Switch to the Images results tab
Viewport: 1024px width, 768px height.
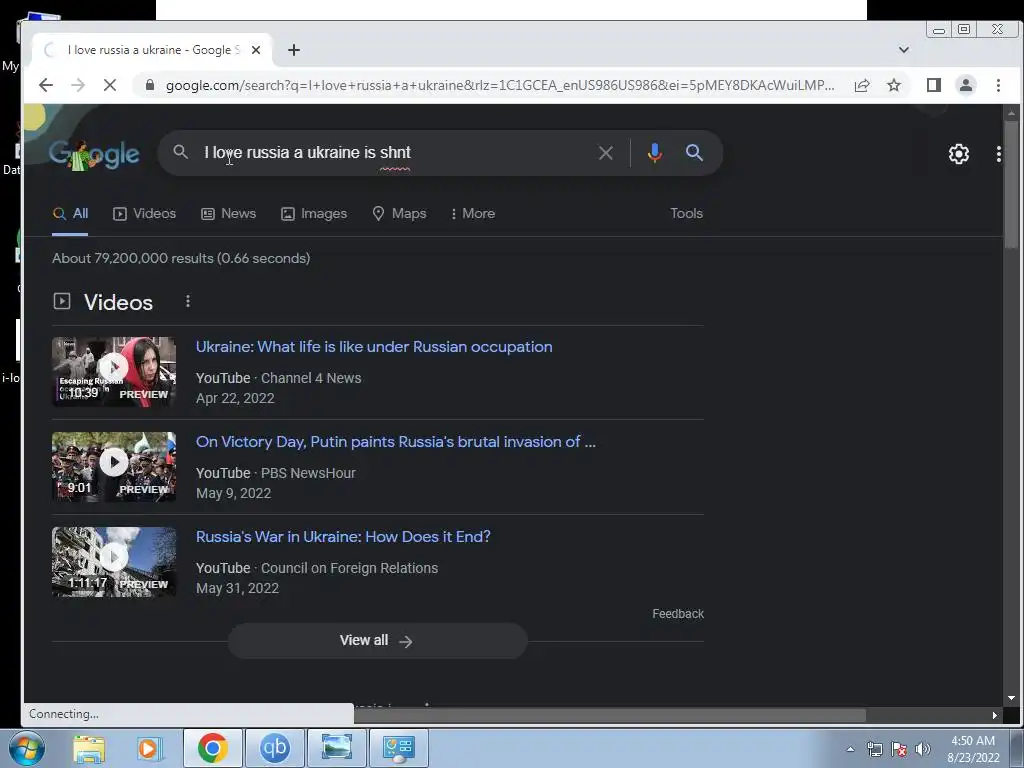point(314,214)
